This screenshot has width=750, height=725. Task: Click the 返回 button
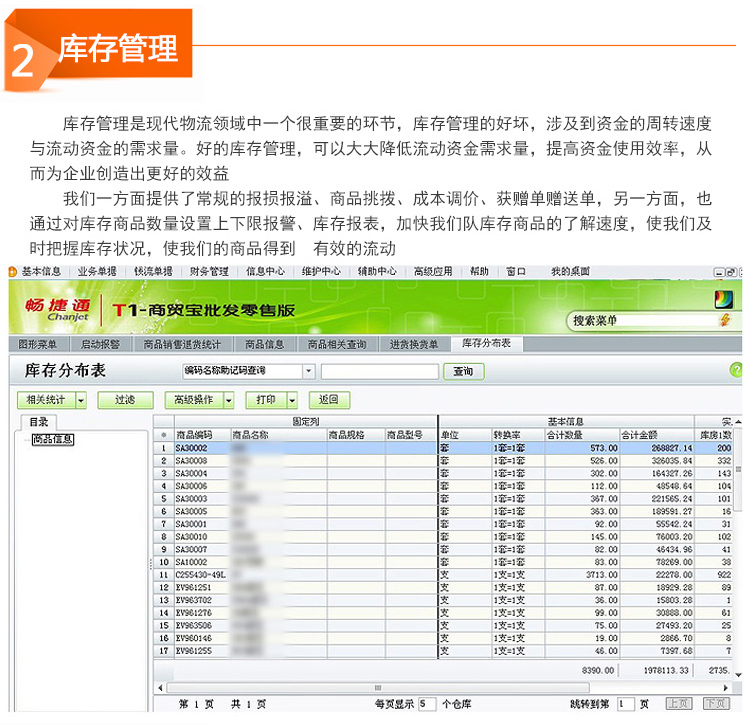click(x=329, y=400)
